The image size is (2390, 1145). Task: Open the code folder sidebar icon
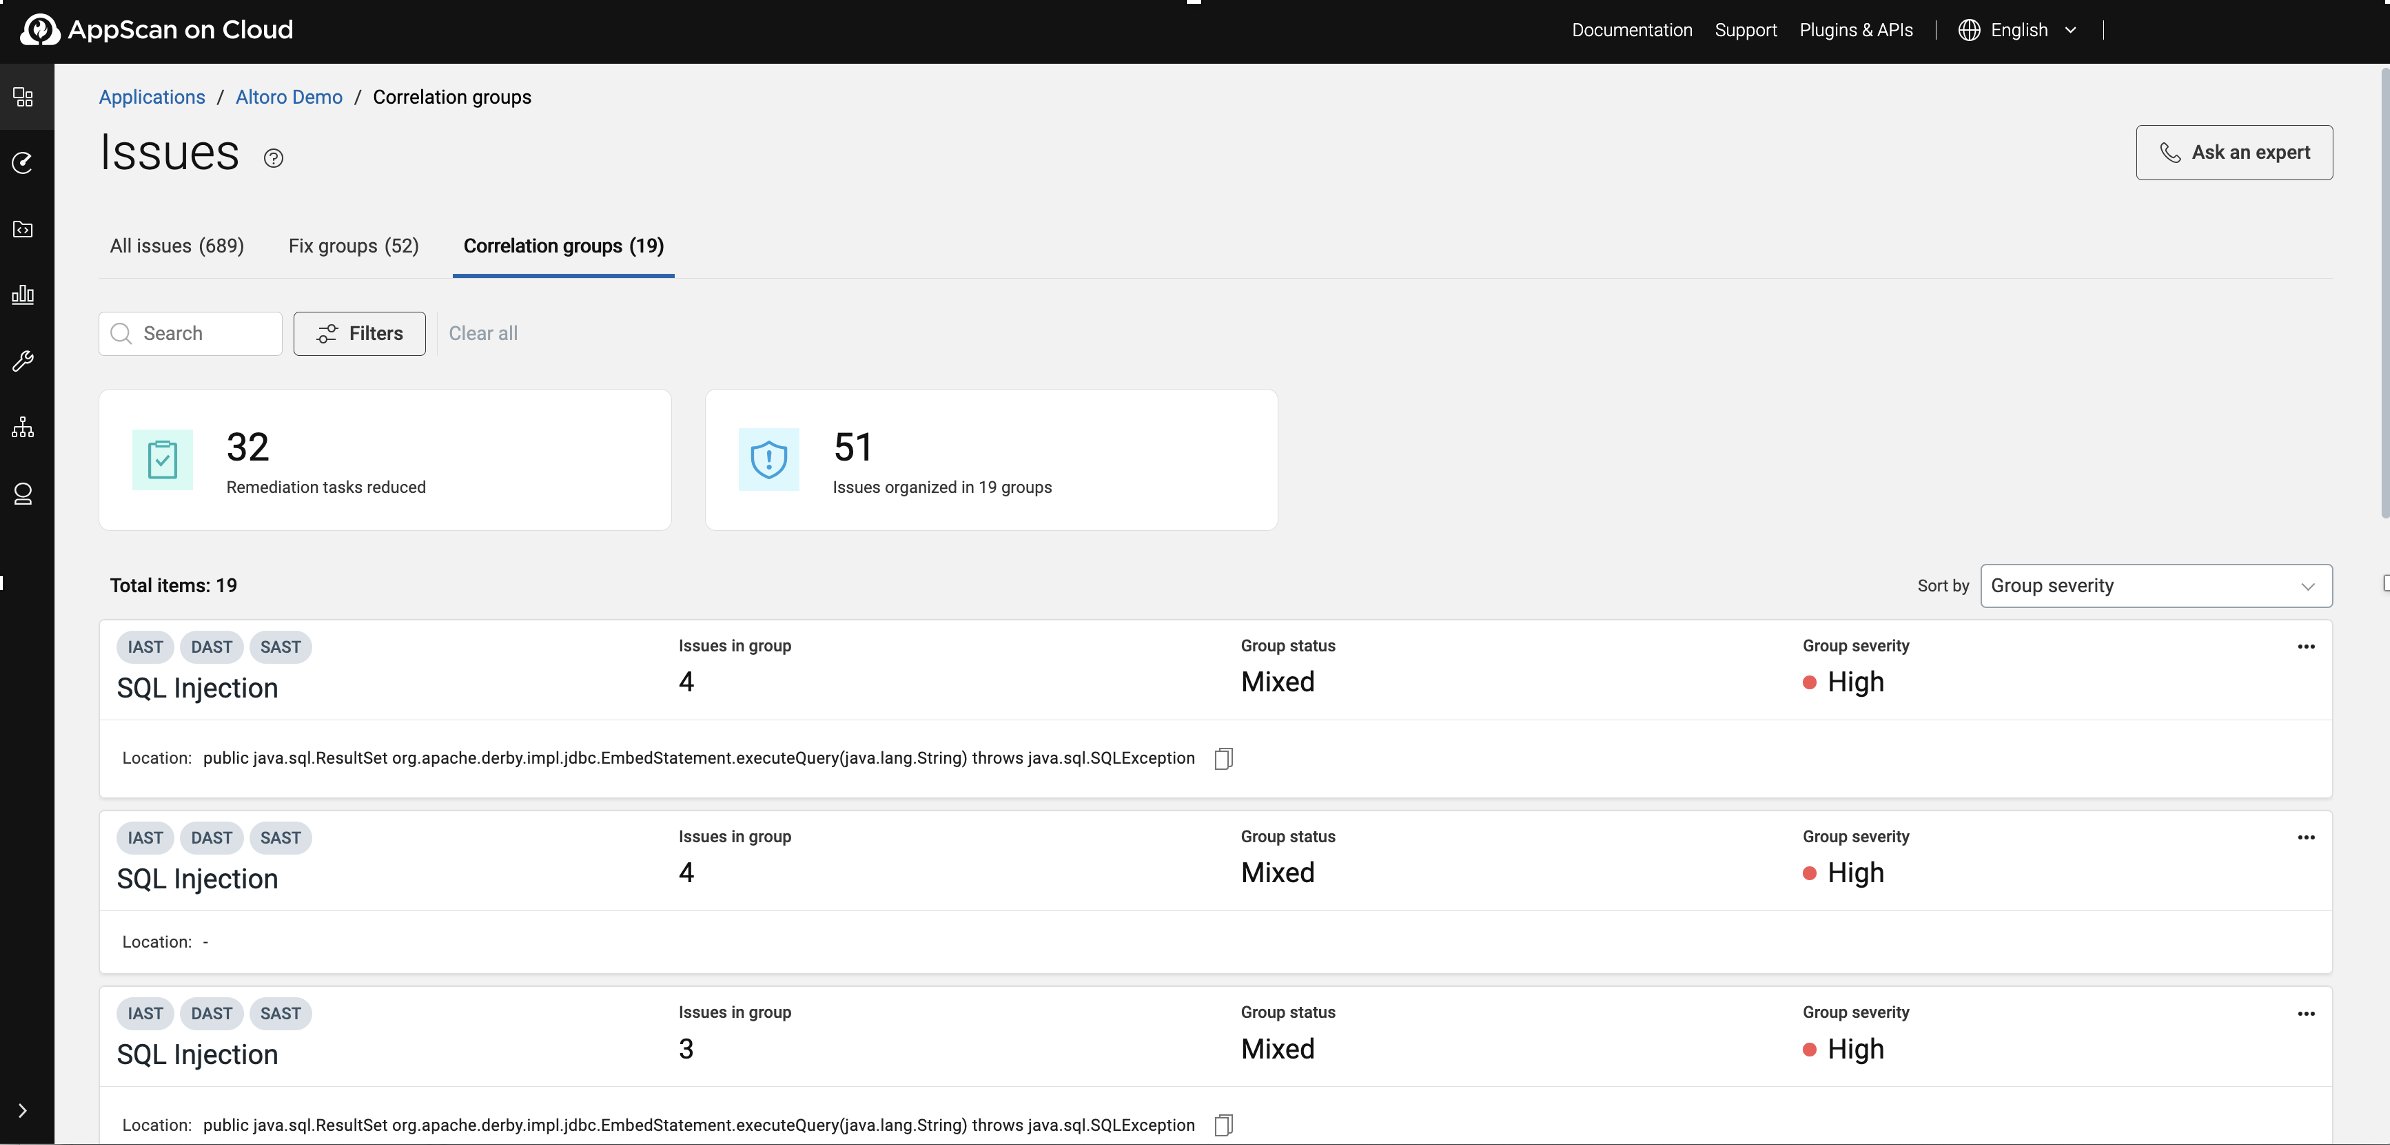(23, 229)
